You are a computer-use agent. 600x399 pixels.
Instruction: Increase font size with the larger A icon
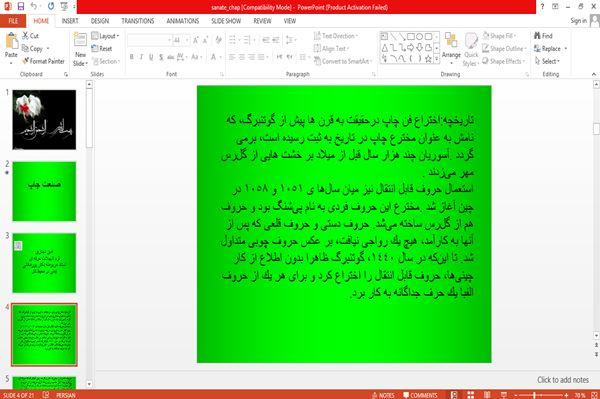[x=196, y=40]
